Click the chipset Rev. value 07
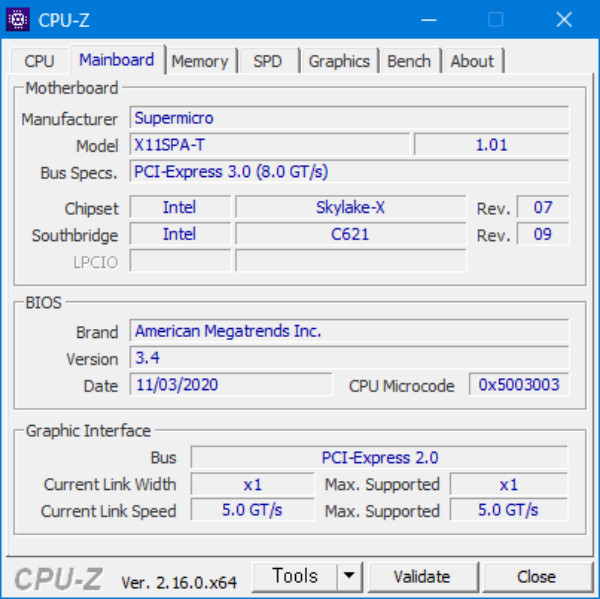The image size is (600, 599). [x=543, y=207]
